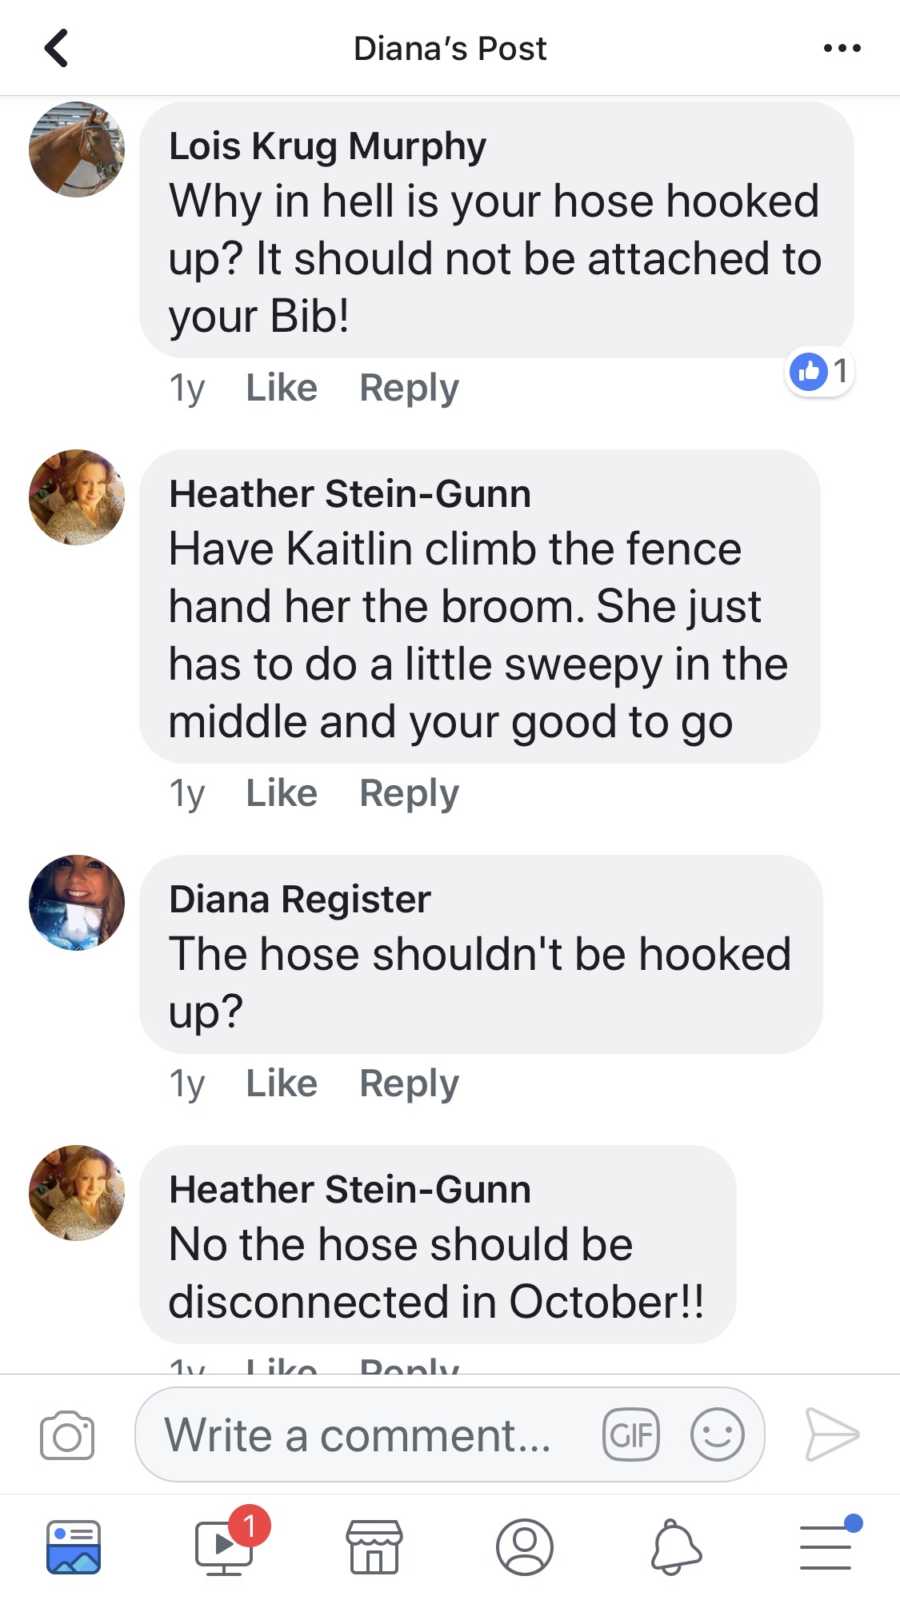Viewport: 900px width, 1600px height.
Task: Open the emoji smiley picker
Action: point(717,1435)
